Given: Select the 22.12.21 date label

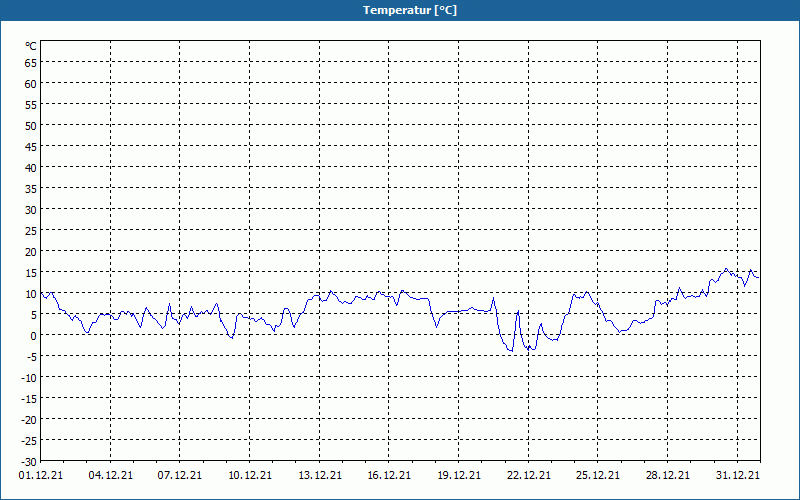Looking at the screenshot, I should click(529, 476).
